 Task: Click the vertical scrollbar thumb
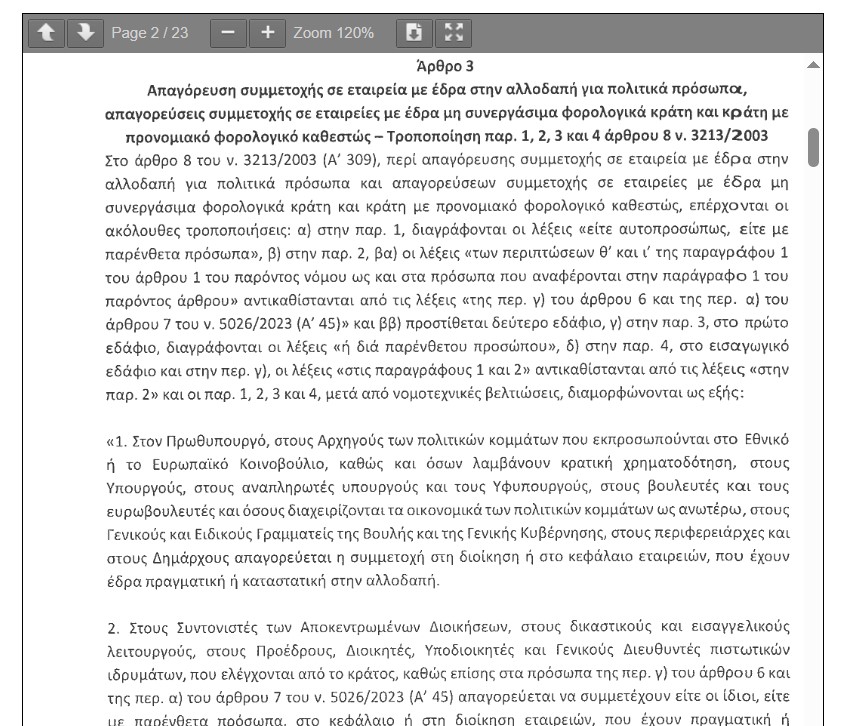click(813, 147)
